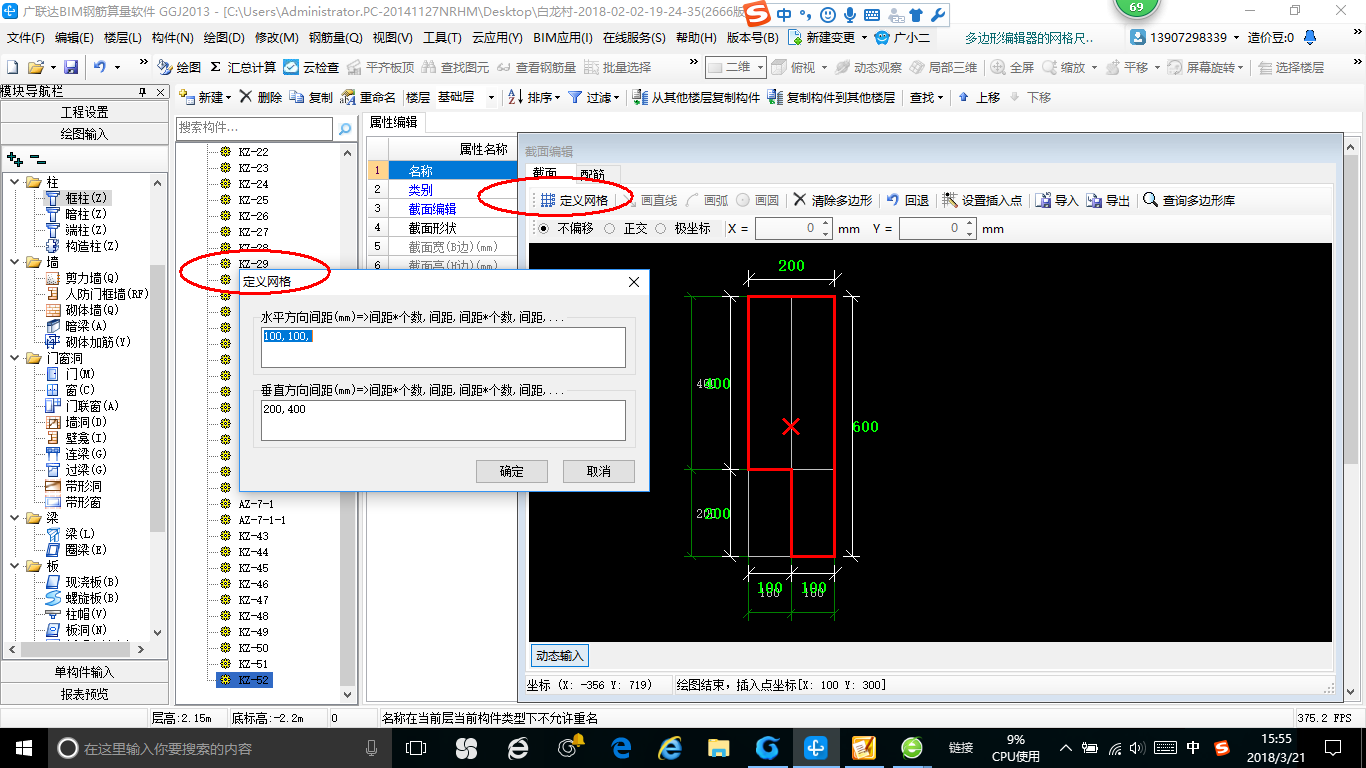Image resolution: width=1366 pixels, height=768 pixels.
Task: Click 上移 move up arrow
Action: click(x=979, y=97)
